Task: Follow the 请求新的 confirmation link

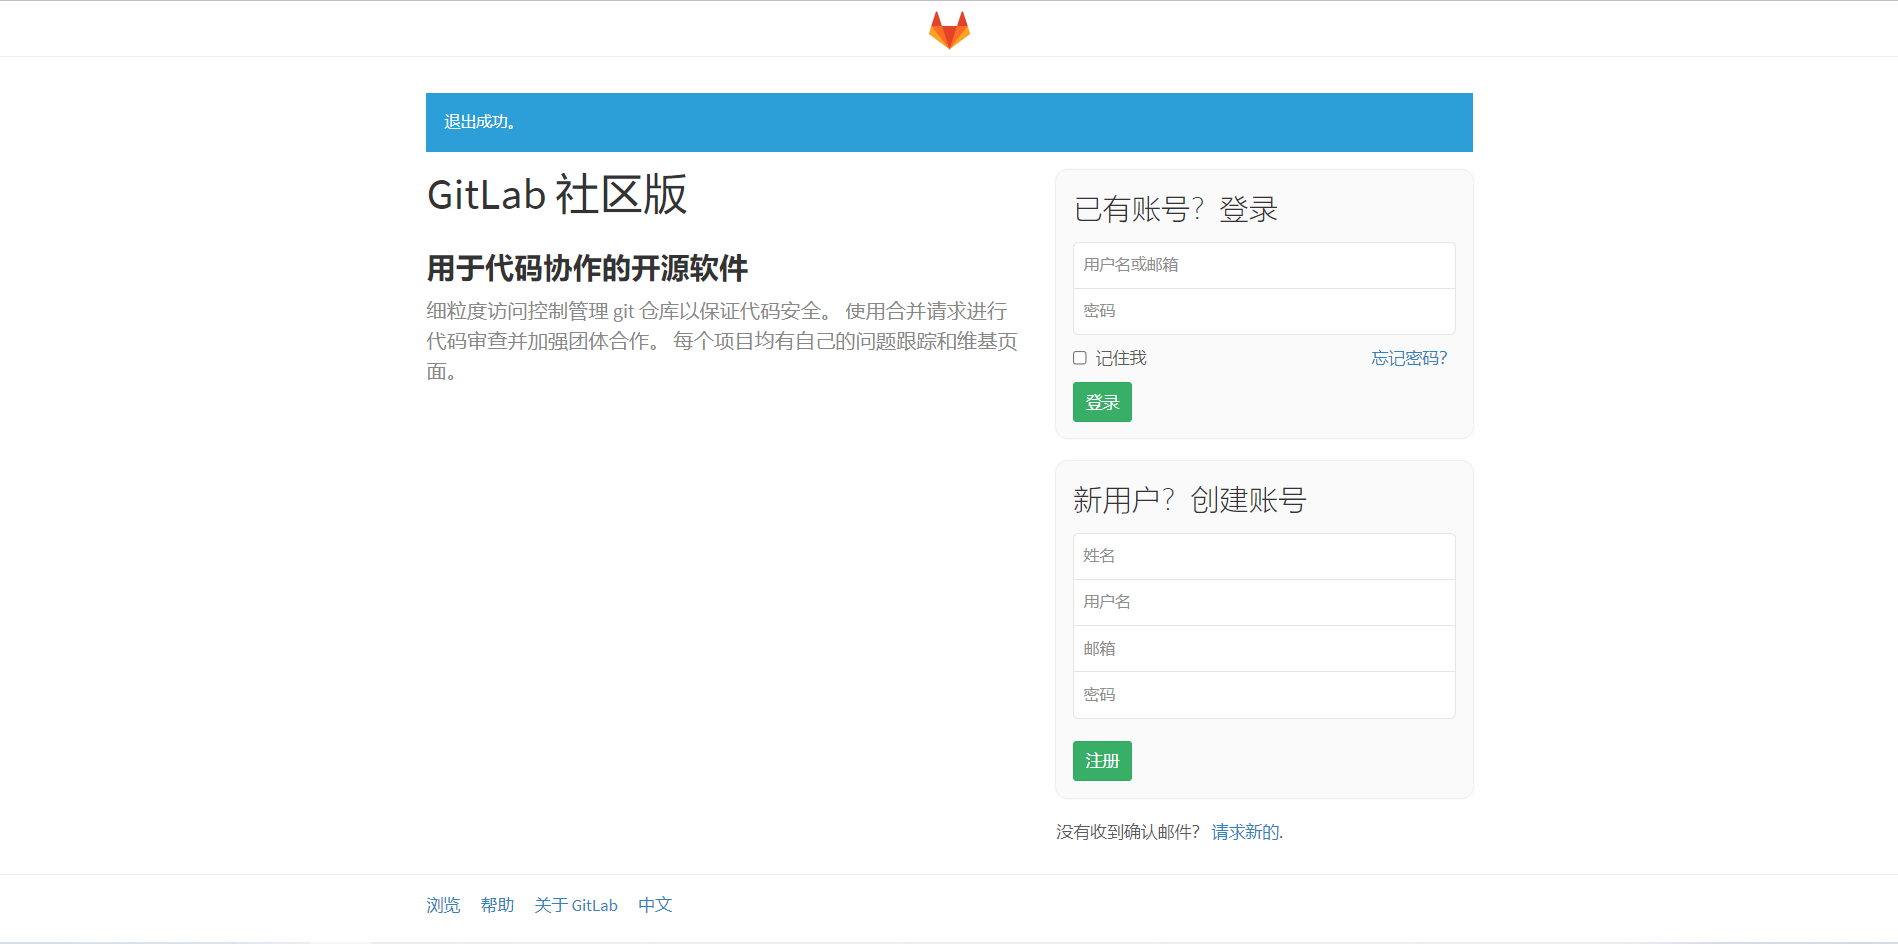Action: [x=1245, y=832]
